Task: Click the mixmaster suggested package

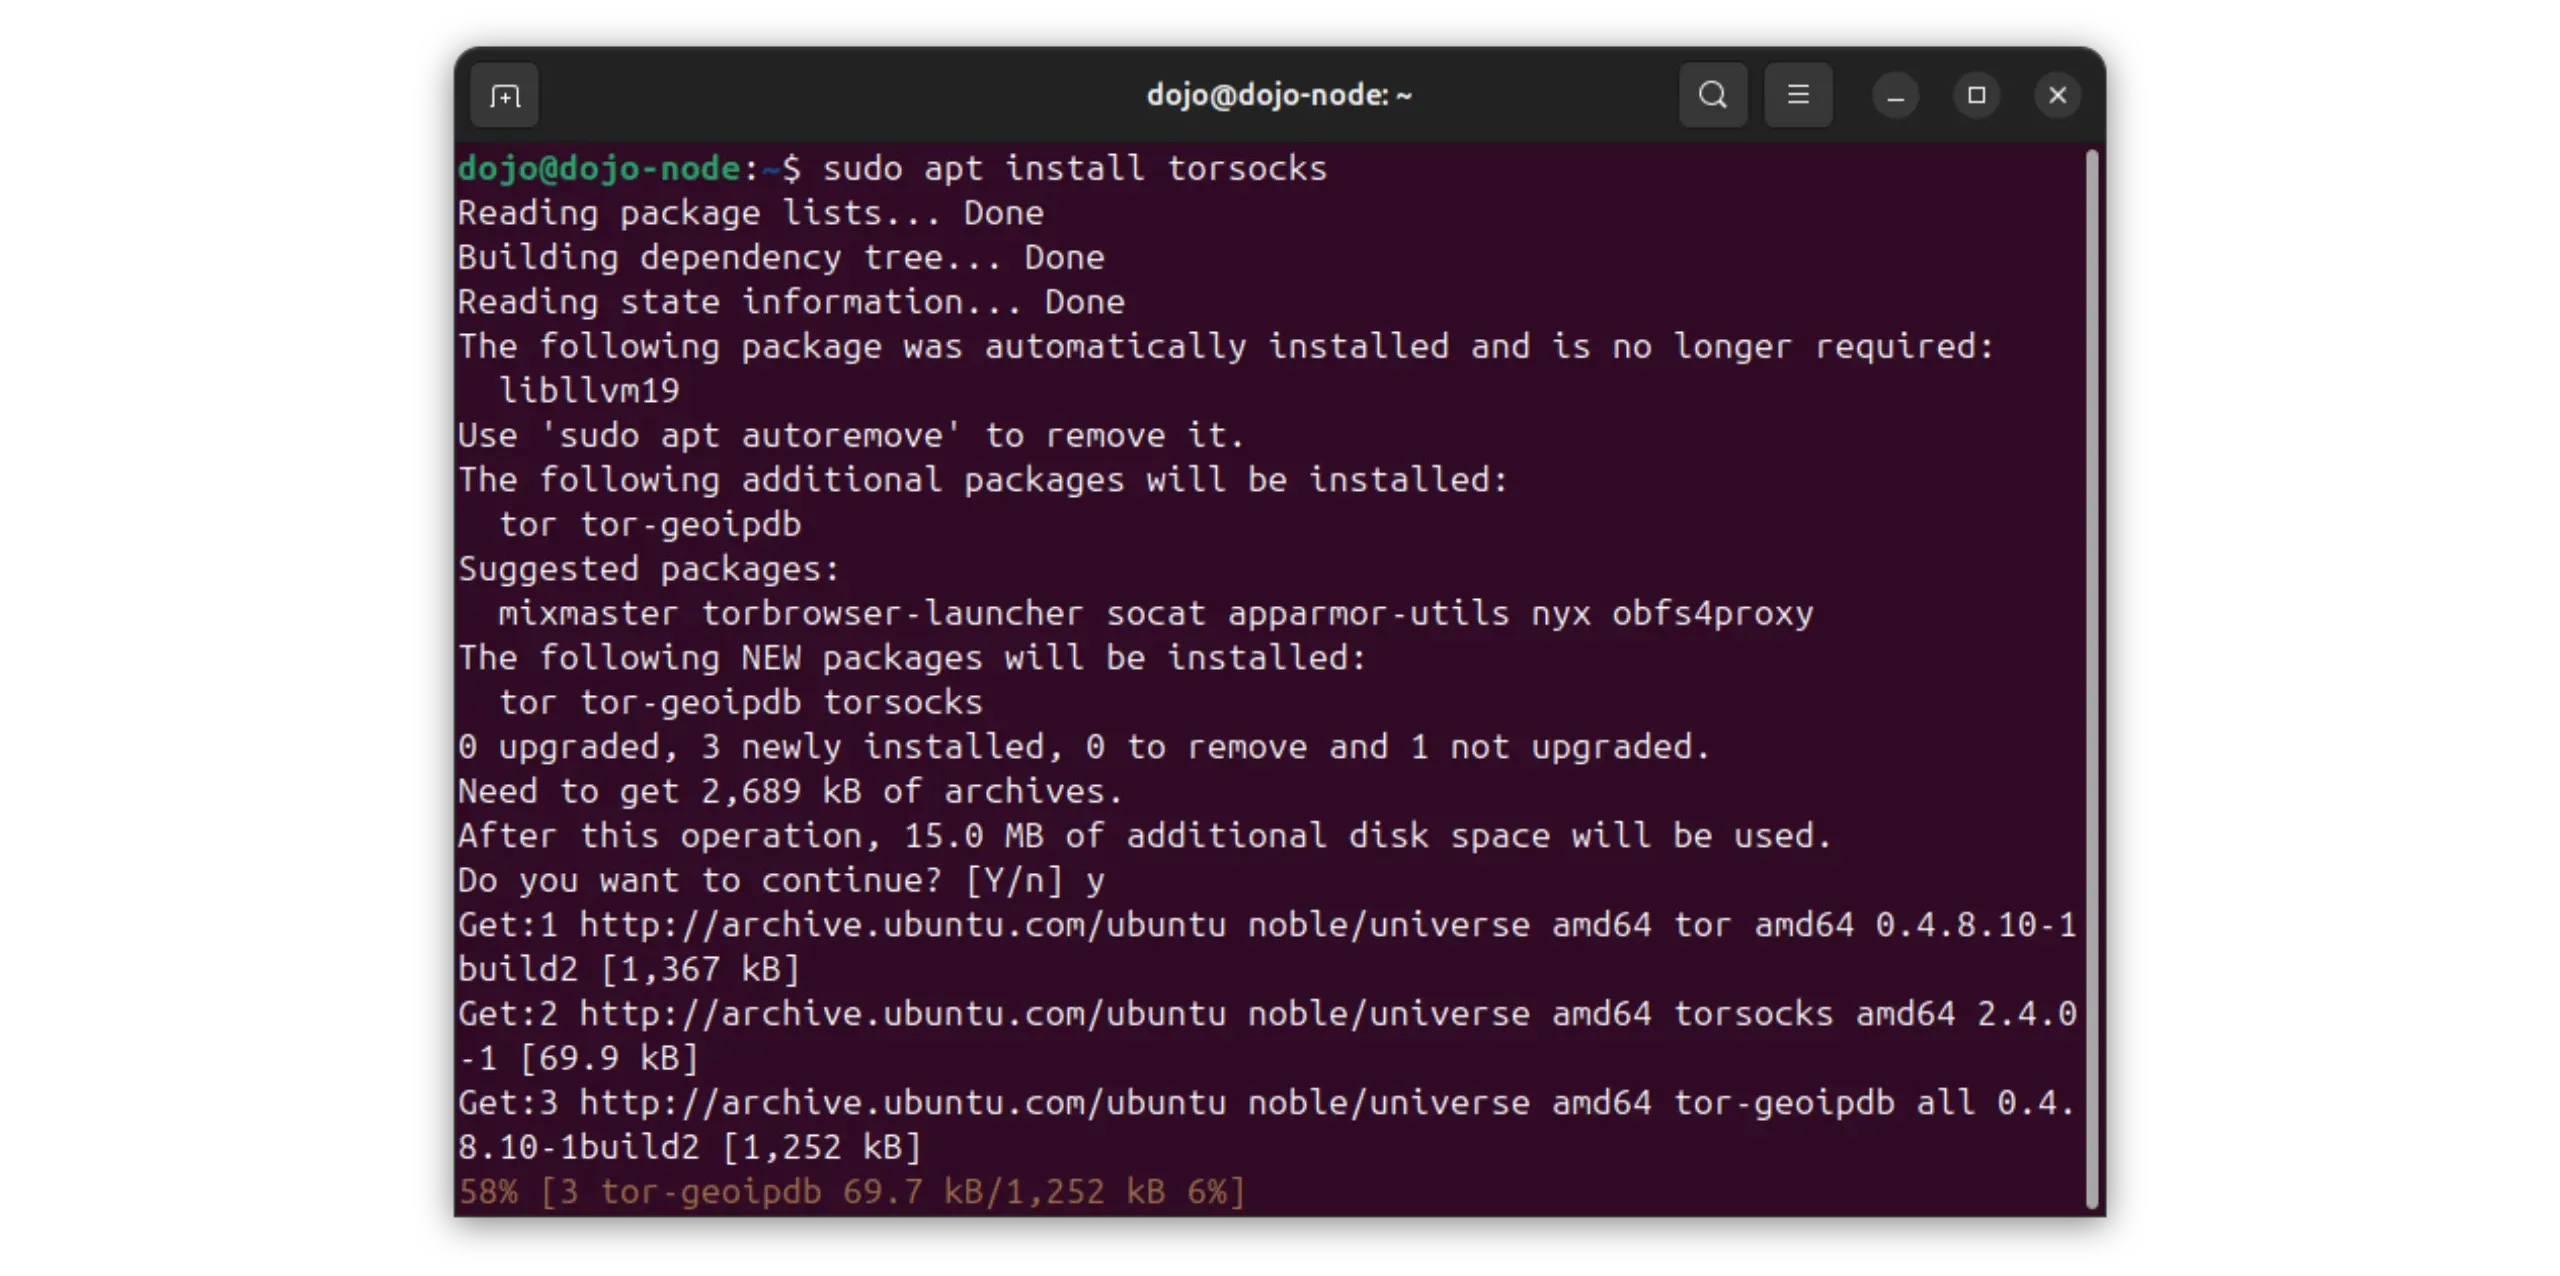Action: 588,614
